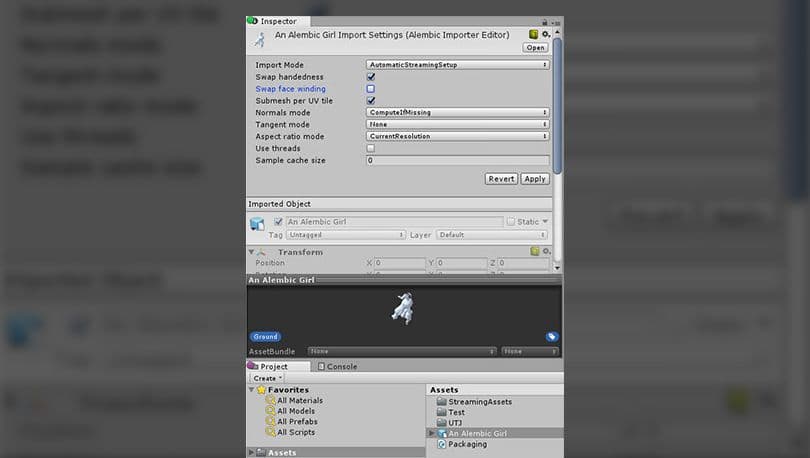Click the Transform component help icon
Viewport: 810px width, 458px height.
click(x=535, y=252)
